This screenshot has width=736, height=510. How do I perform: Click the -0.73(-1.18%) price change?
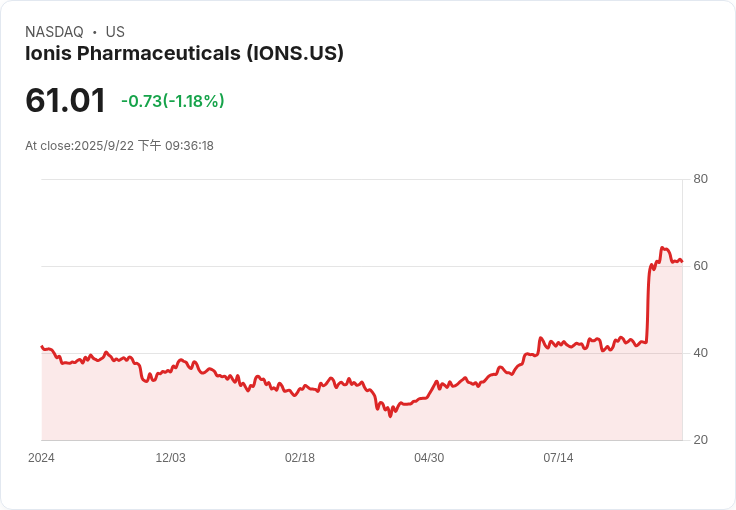(172, 101)
